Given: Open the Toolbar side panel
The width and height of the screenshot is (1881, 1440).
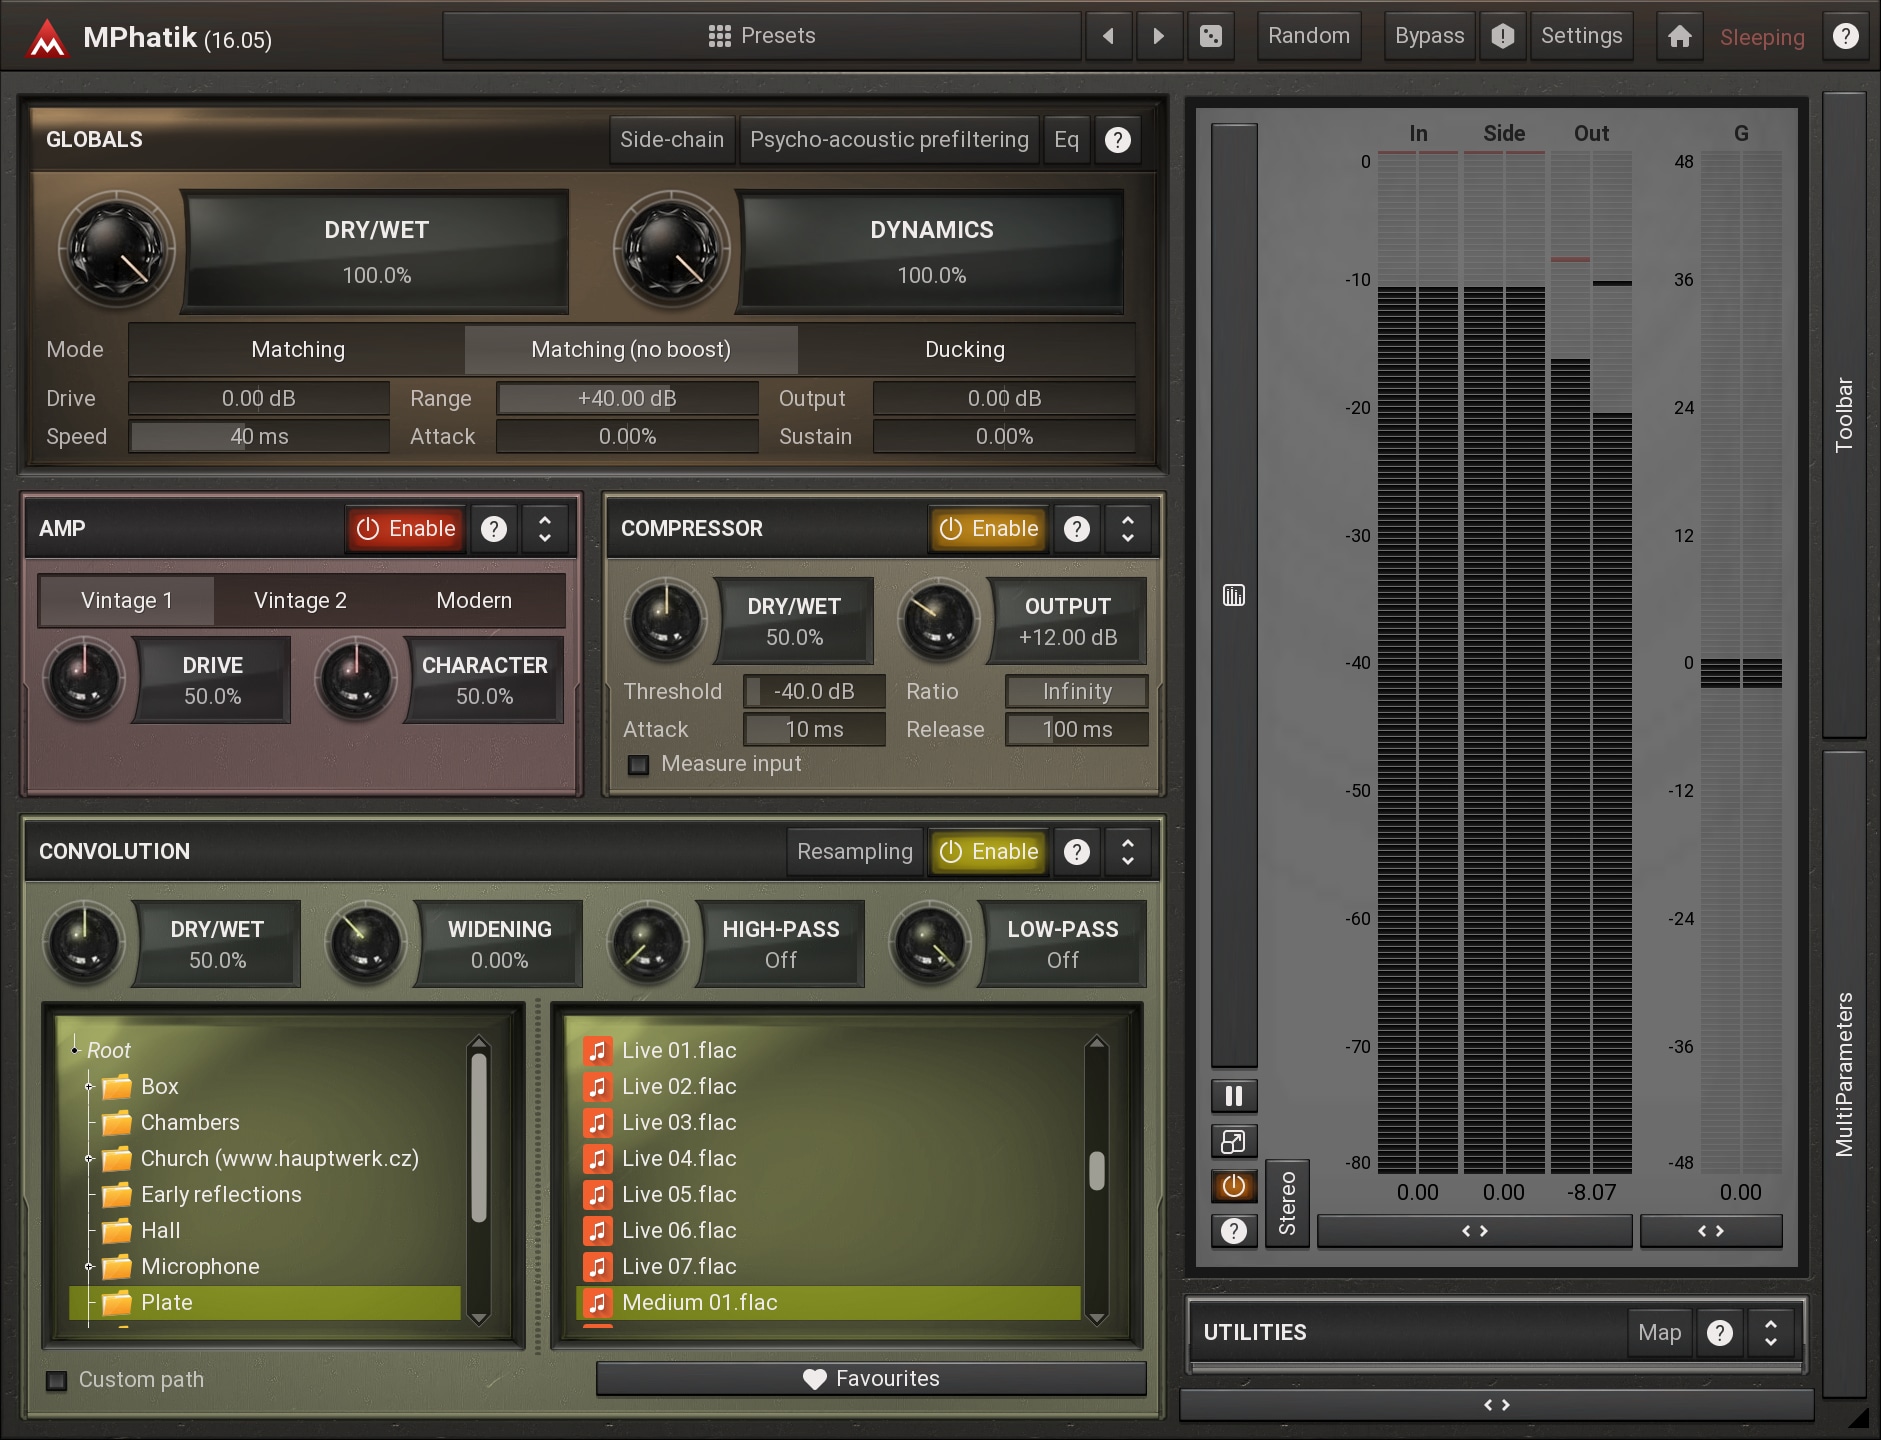Looking at the screenshot, I should tap(1844, 414).
